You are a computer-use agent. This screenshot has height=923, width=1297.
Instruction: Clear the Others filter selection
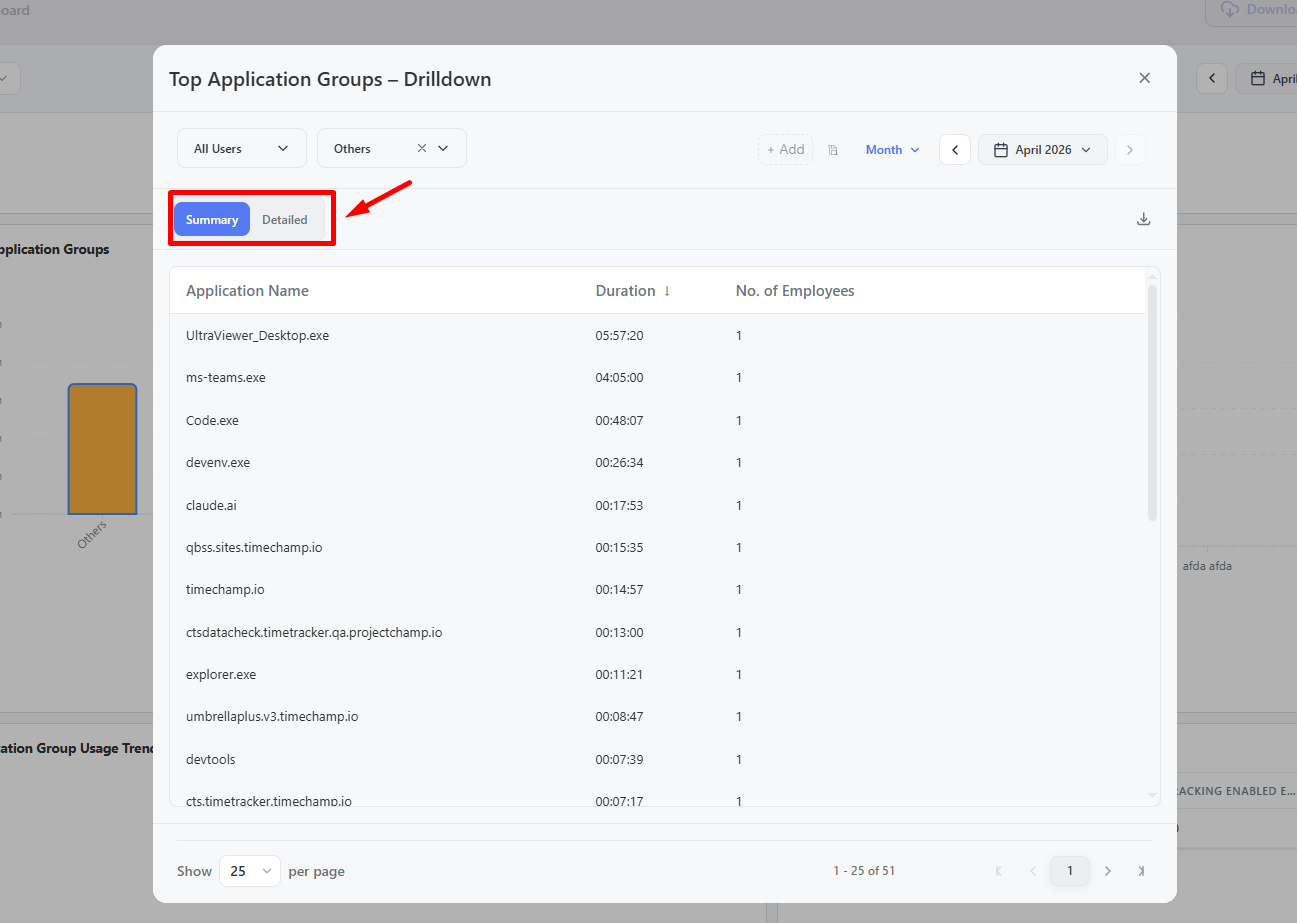[422, 148]
